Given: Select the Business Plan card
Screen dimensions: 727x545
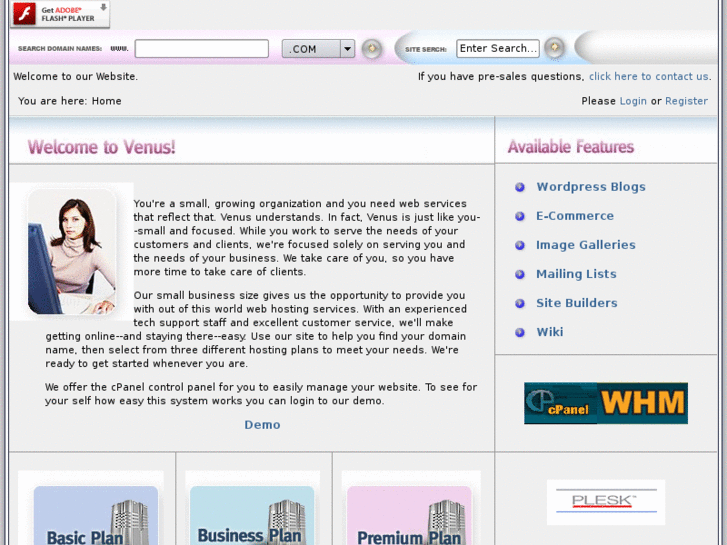Looking at the screenshot, I should click(x=252, y=515).
